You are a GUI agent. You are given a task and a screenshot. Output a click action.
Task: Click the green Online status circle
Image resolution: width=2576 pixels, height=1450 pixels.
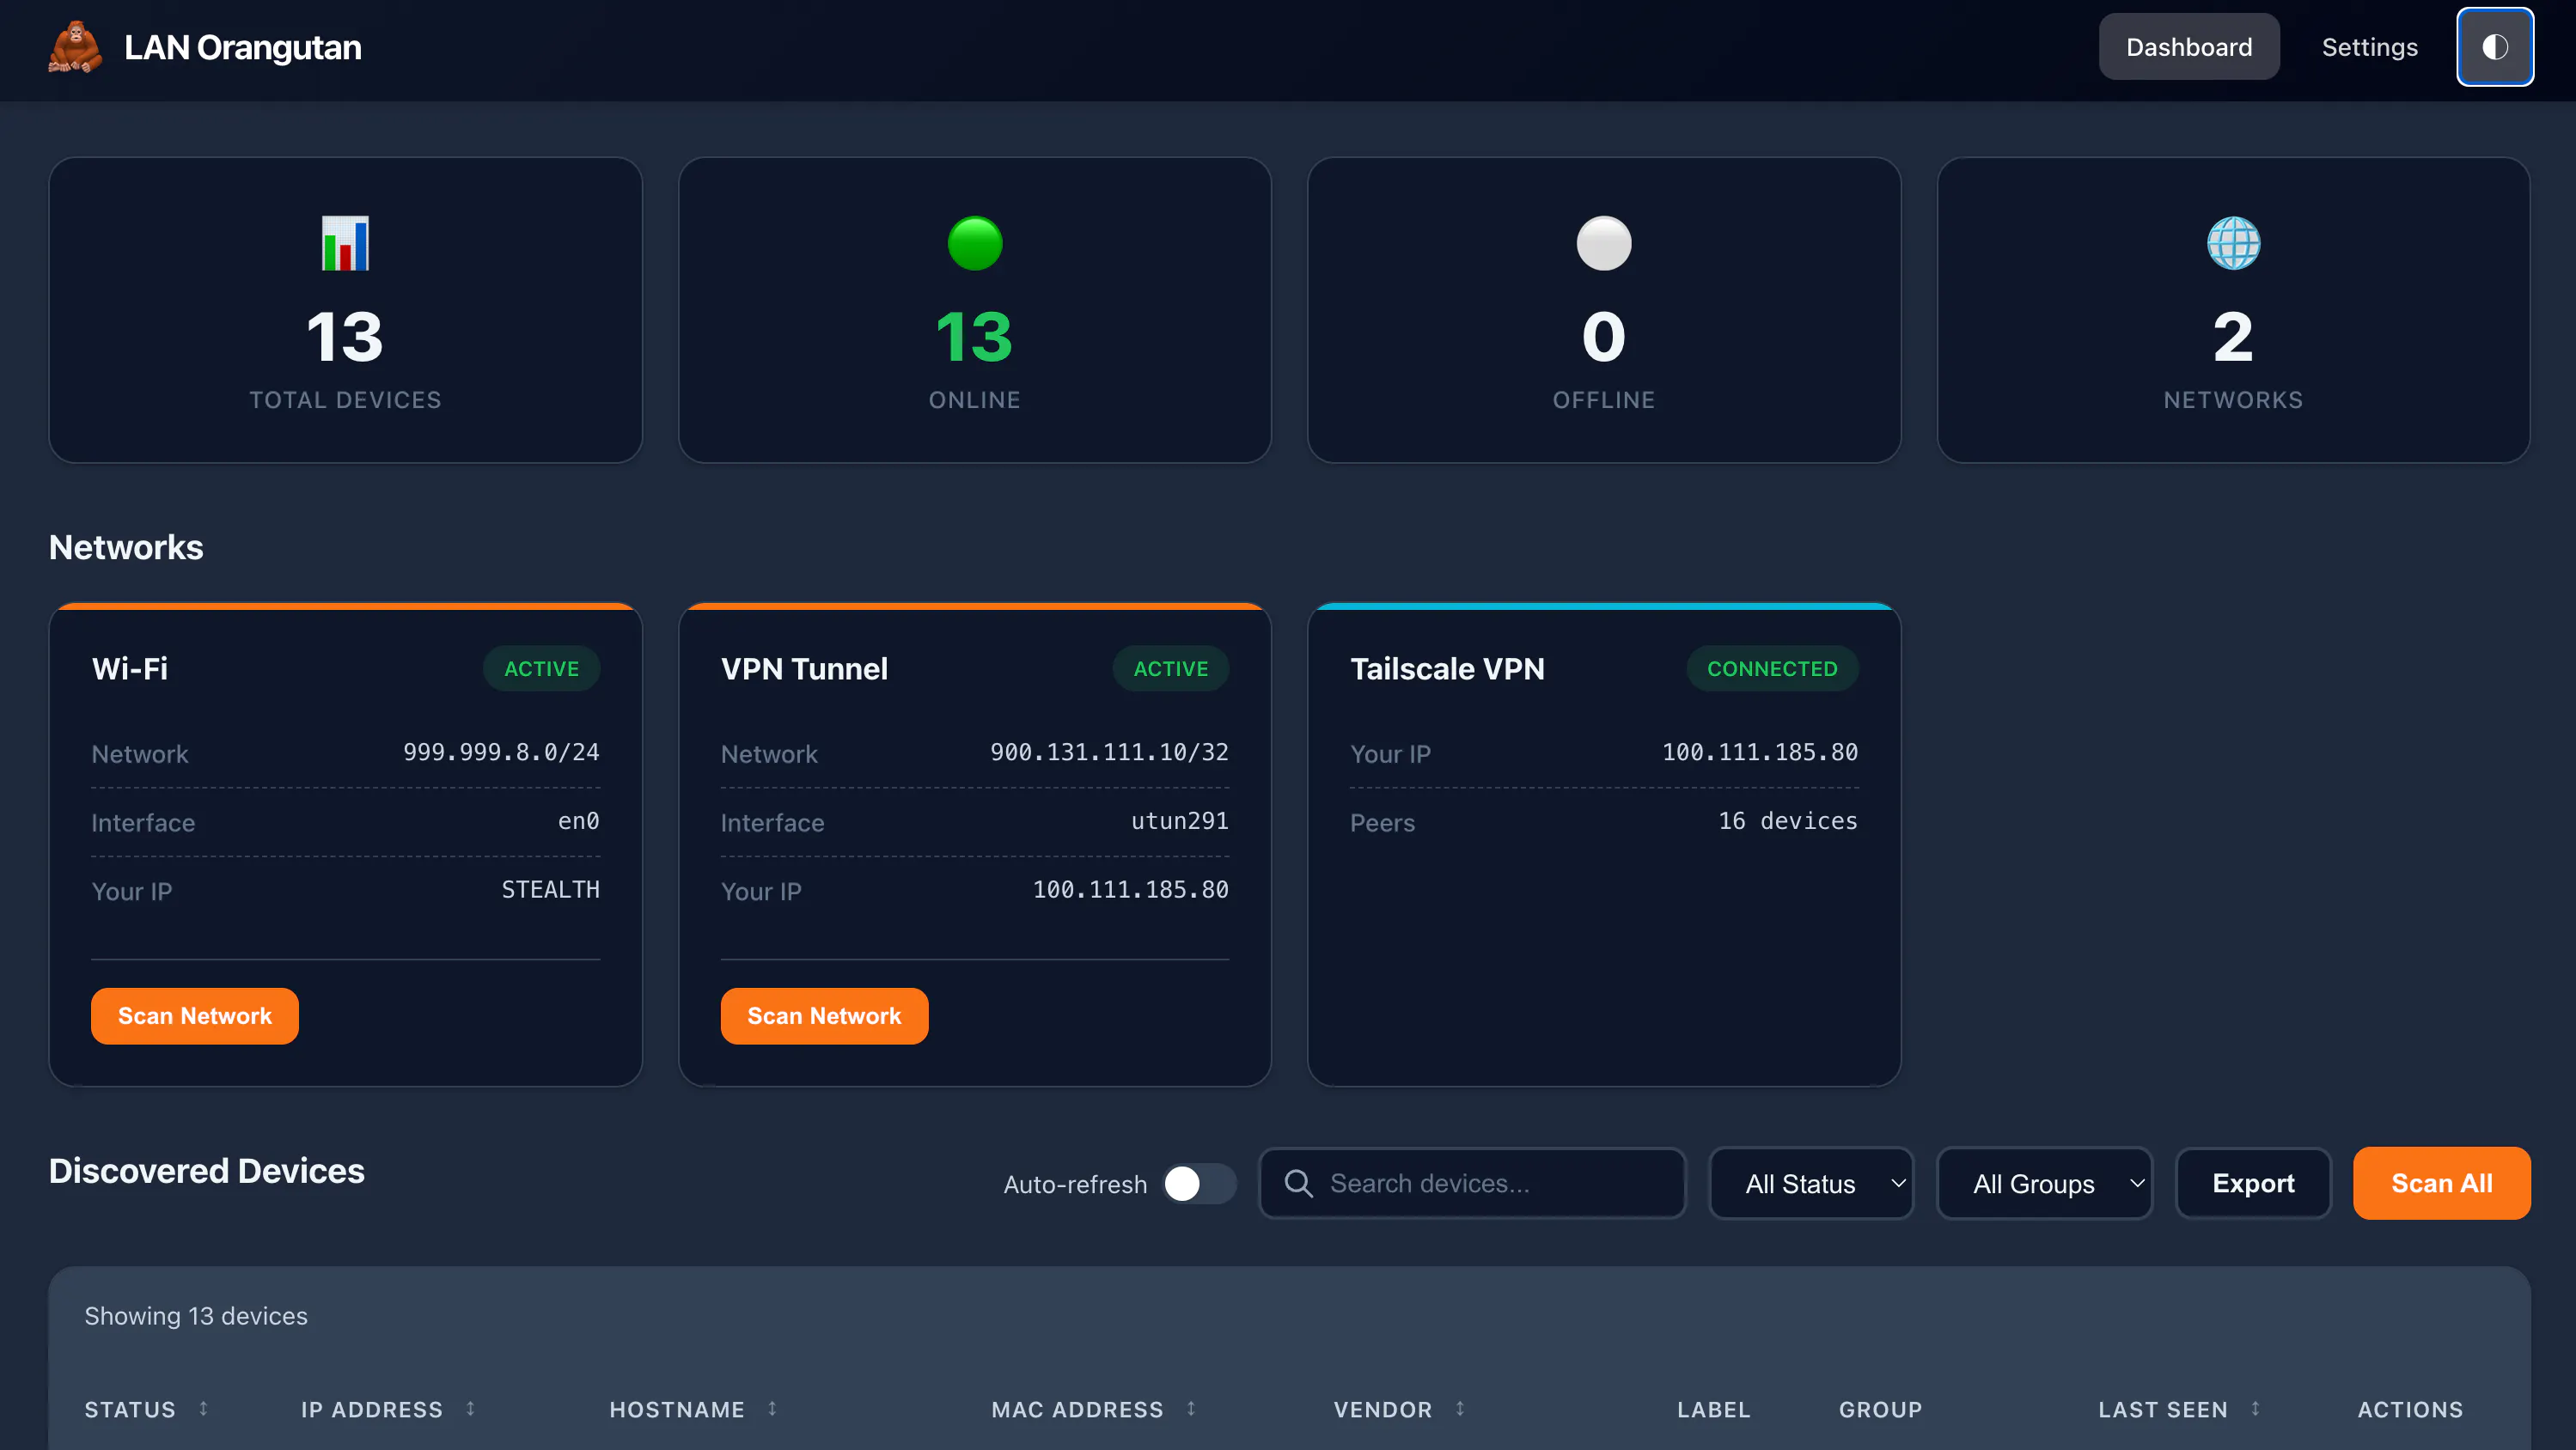coord(974,243)
